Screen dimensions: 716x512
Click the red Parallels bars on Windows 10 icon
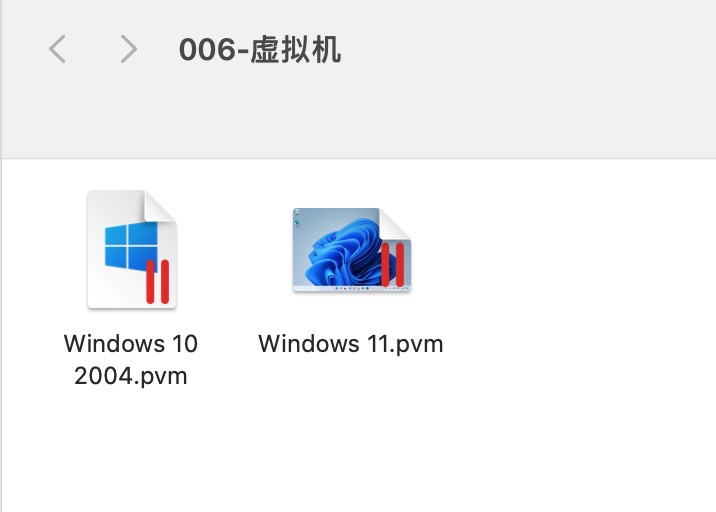click(x=158, y=281)
